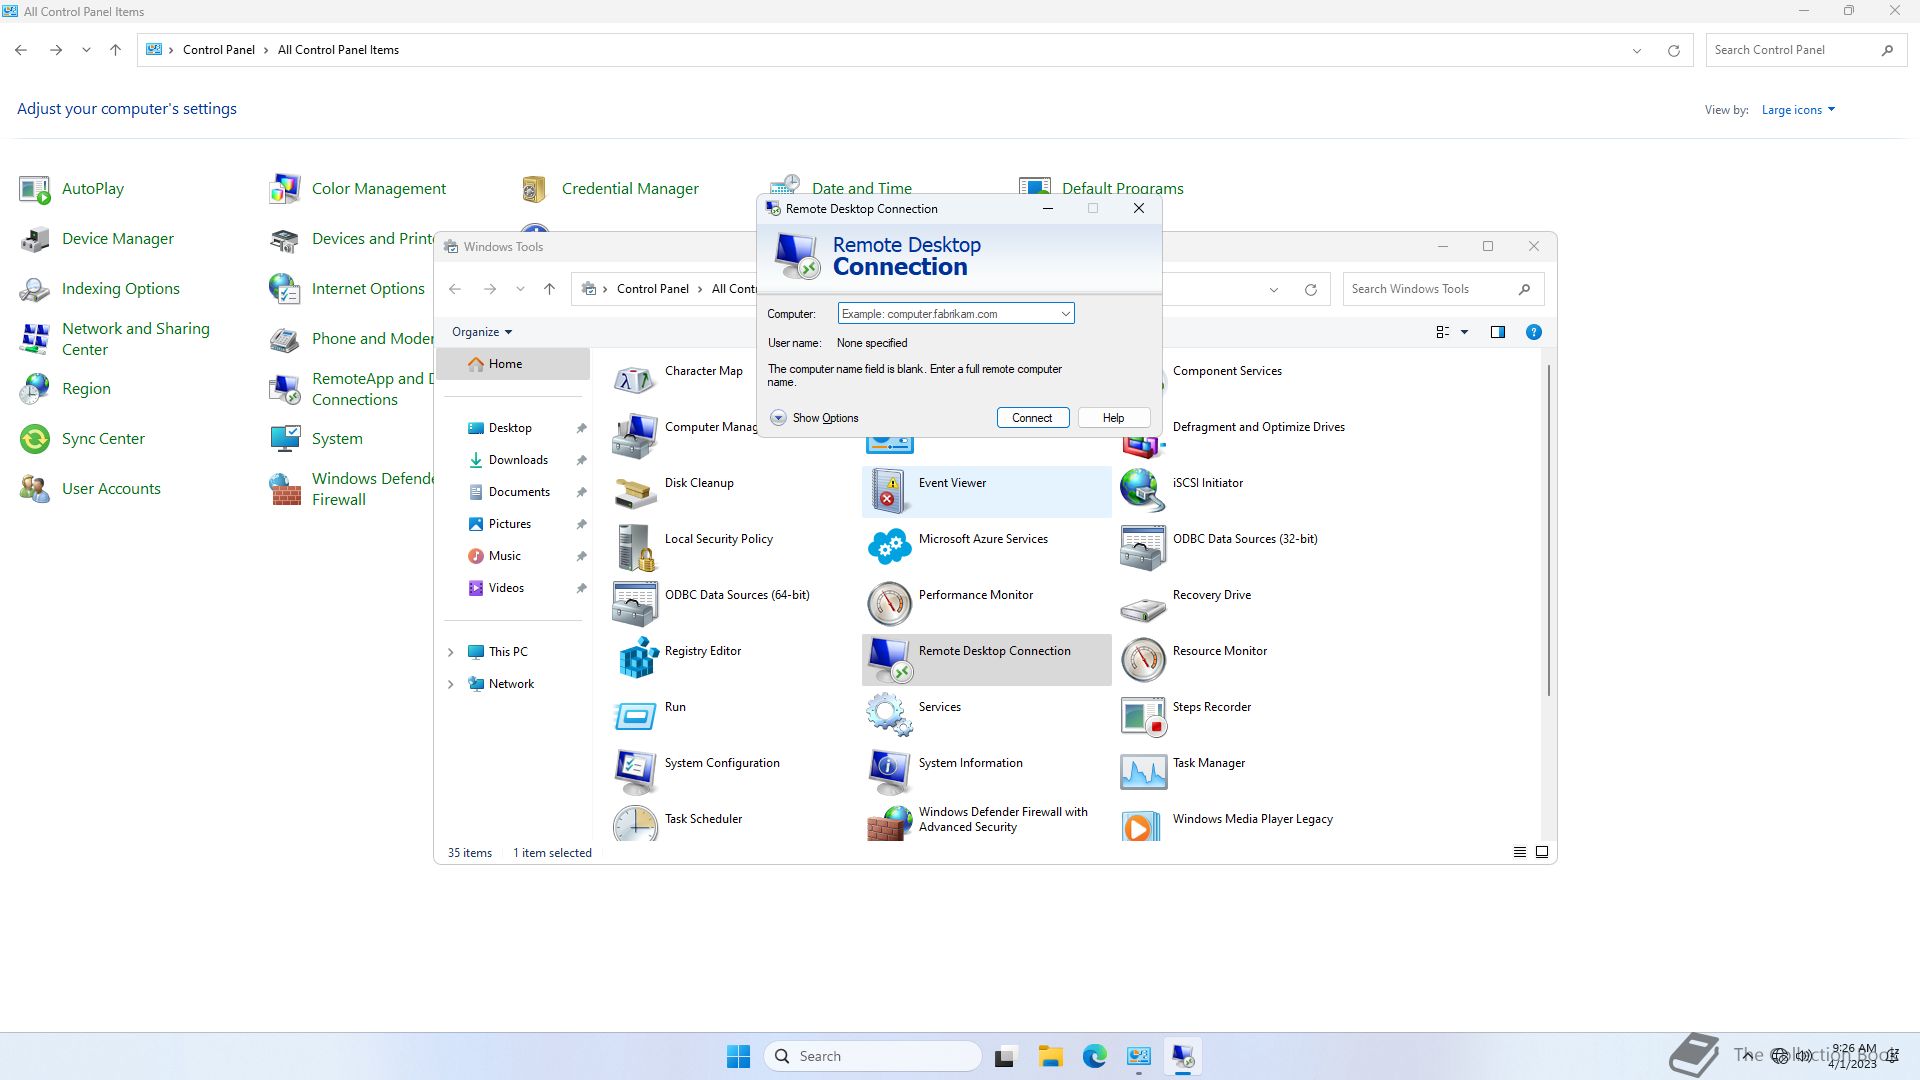Open the Computer name dropdown list

click(1065, 314)
